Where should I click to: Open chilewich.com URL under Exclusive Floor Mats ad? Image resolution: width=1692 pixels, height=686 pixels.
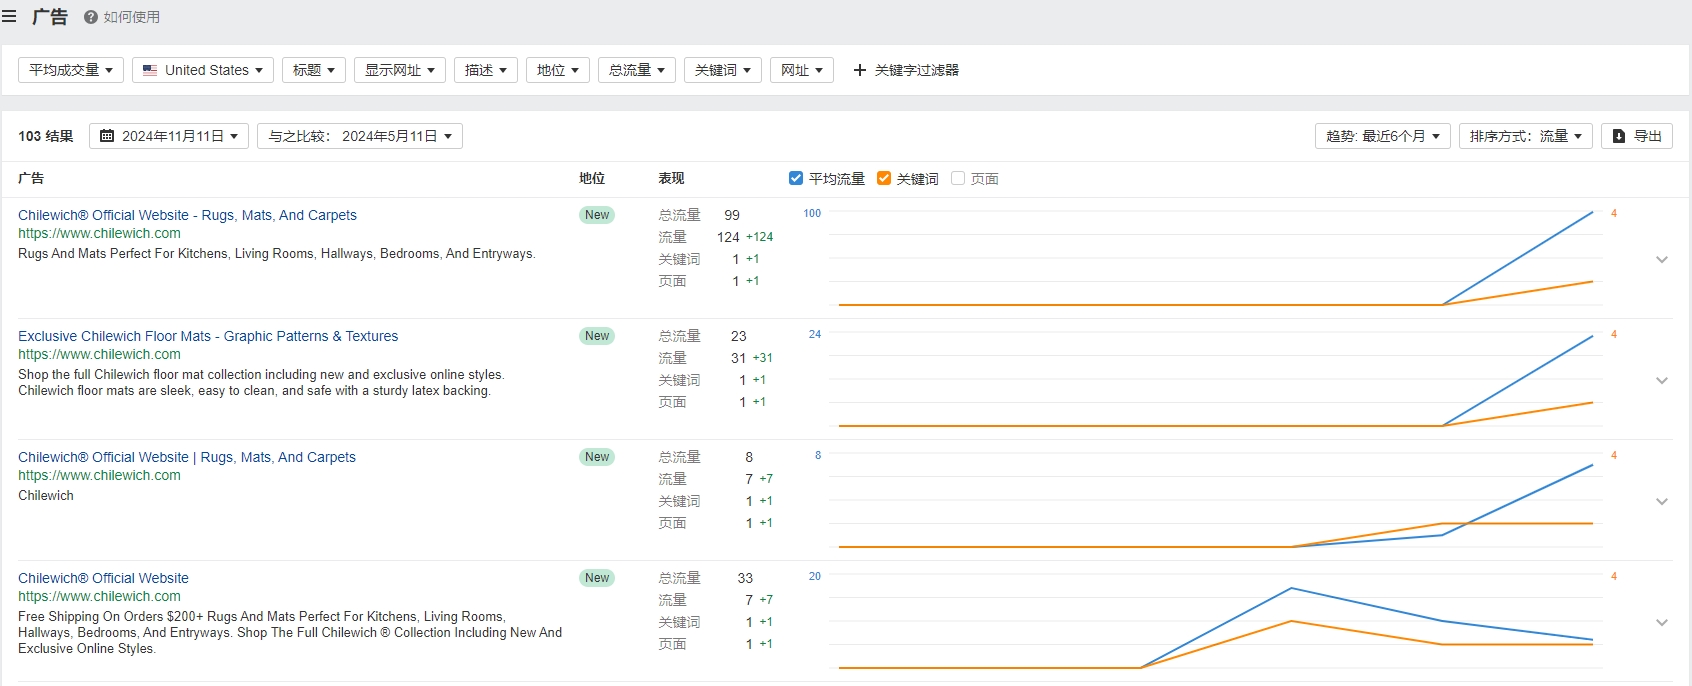pyautogui.click(x=99, y=354)
